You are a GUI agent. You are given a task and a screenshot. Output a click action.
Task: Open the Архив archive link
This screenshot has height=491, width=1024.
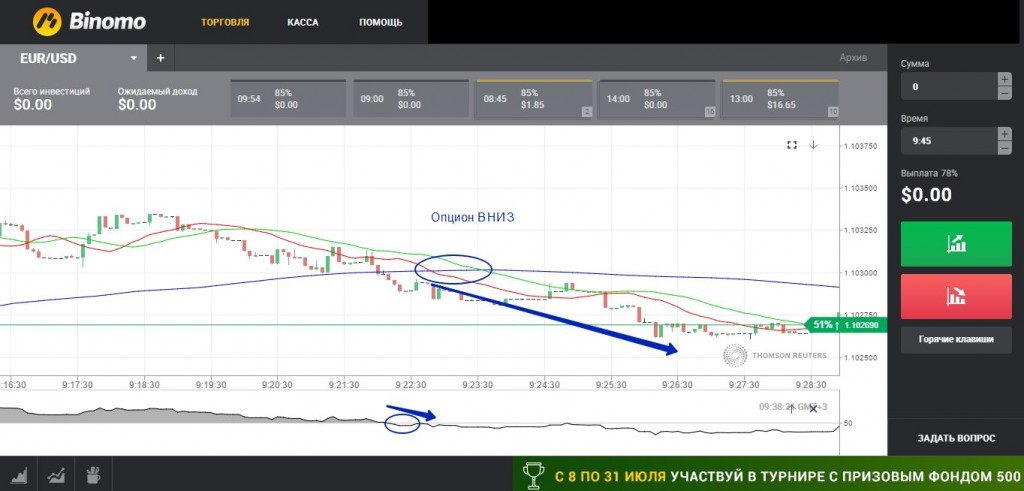click(853, 57)
